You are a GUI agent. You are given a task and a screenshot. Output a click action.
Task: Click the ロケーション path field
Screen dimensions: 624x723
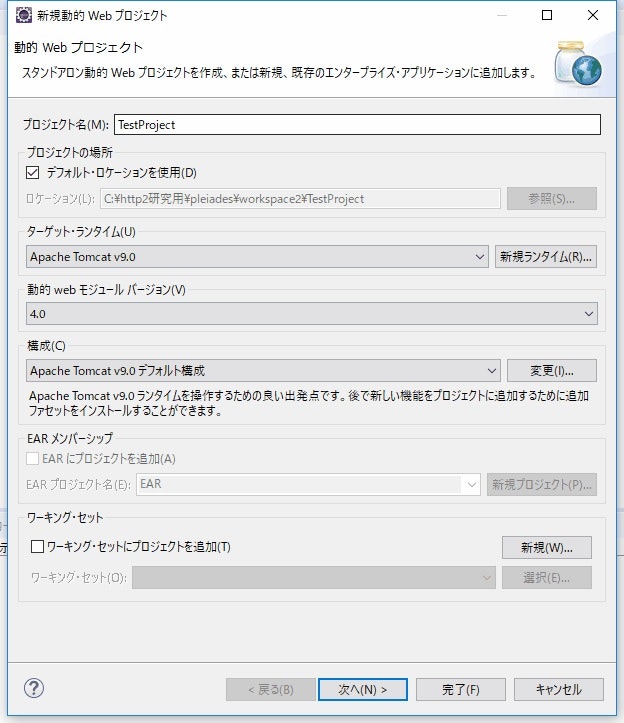(x=300, y=199)
